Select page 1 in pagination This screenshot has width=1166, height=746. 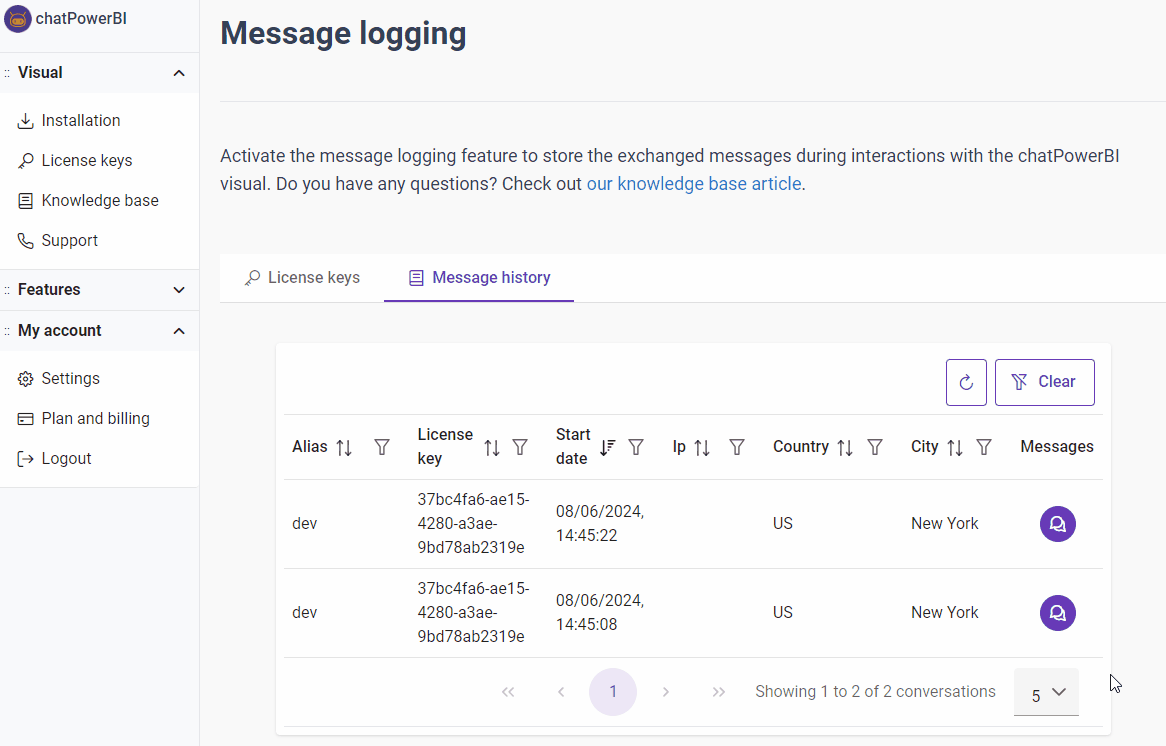[613, 692]
